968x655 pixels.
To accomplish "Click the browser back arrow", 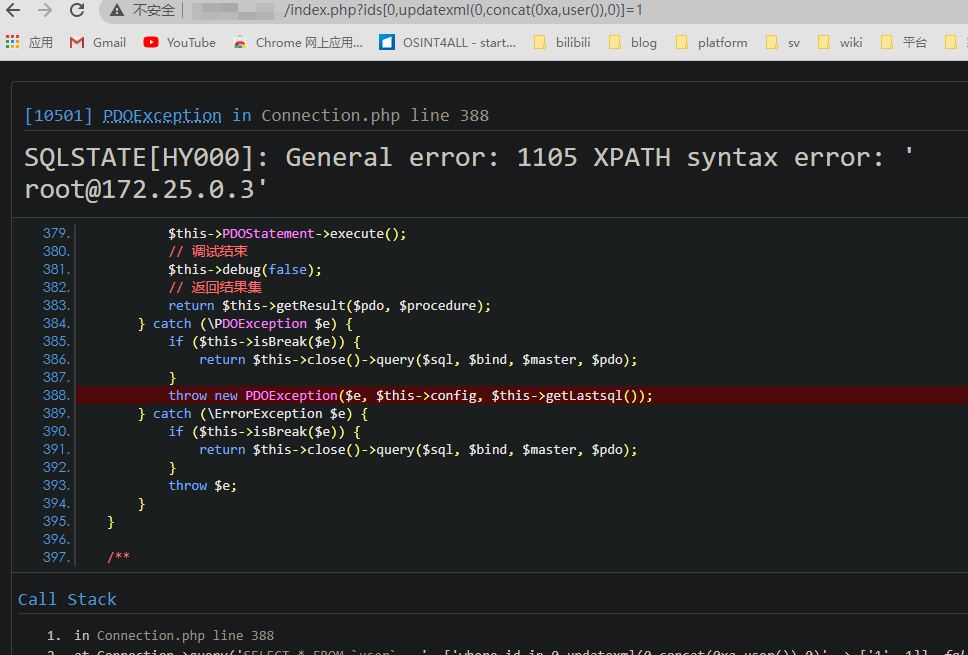I will [15, 11].
